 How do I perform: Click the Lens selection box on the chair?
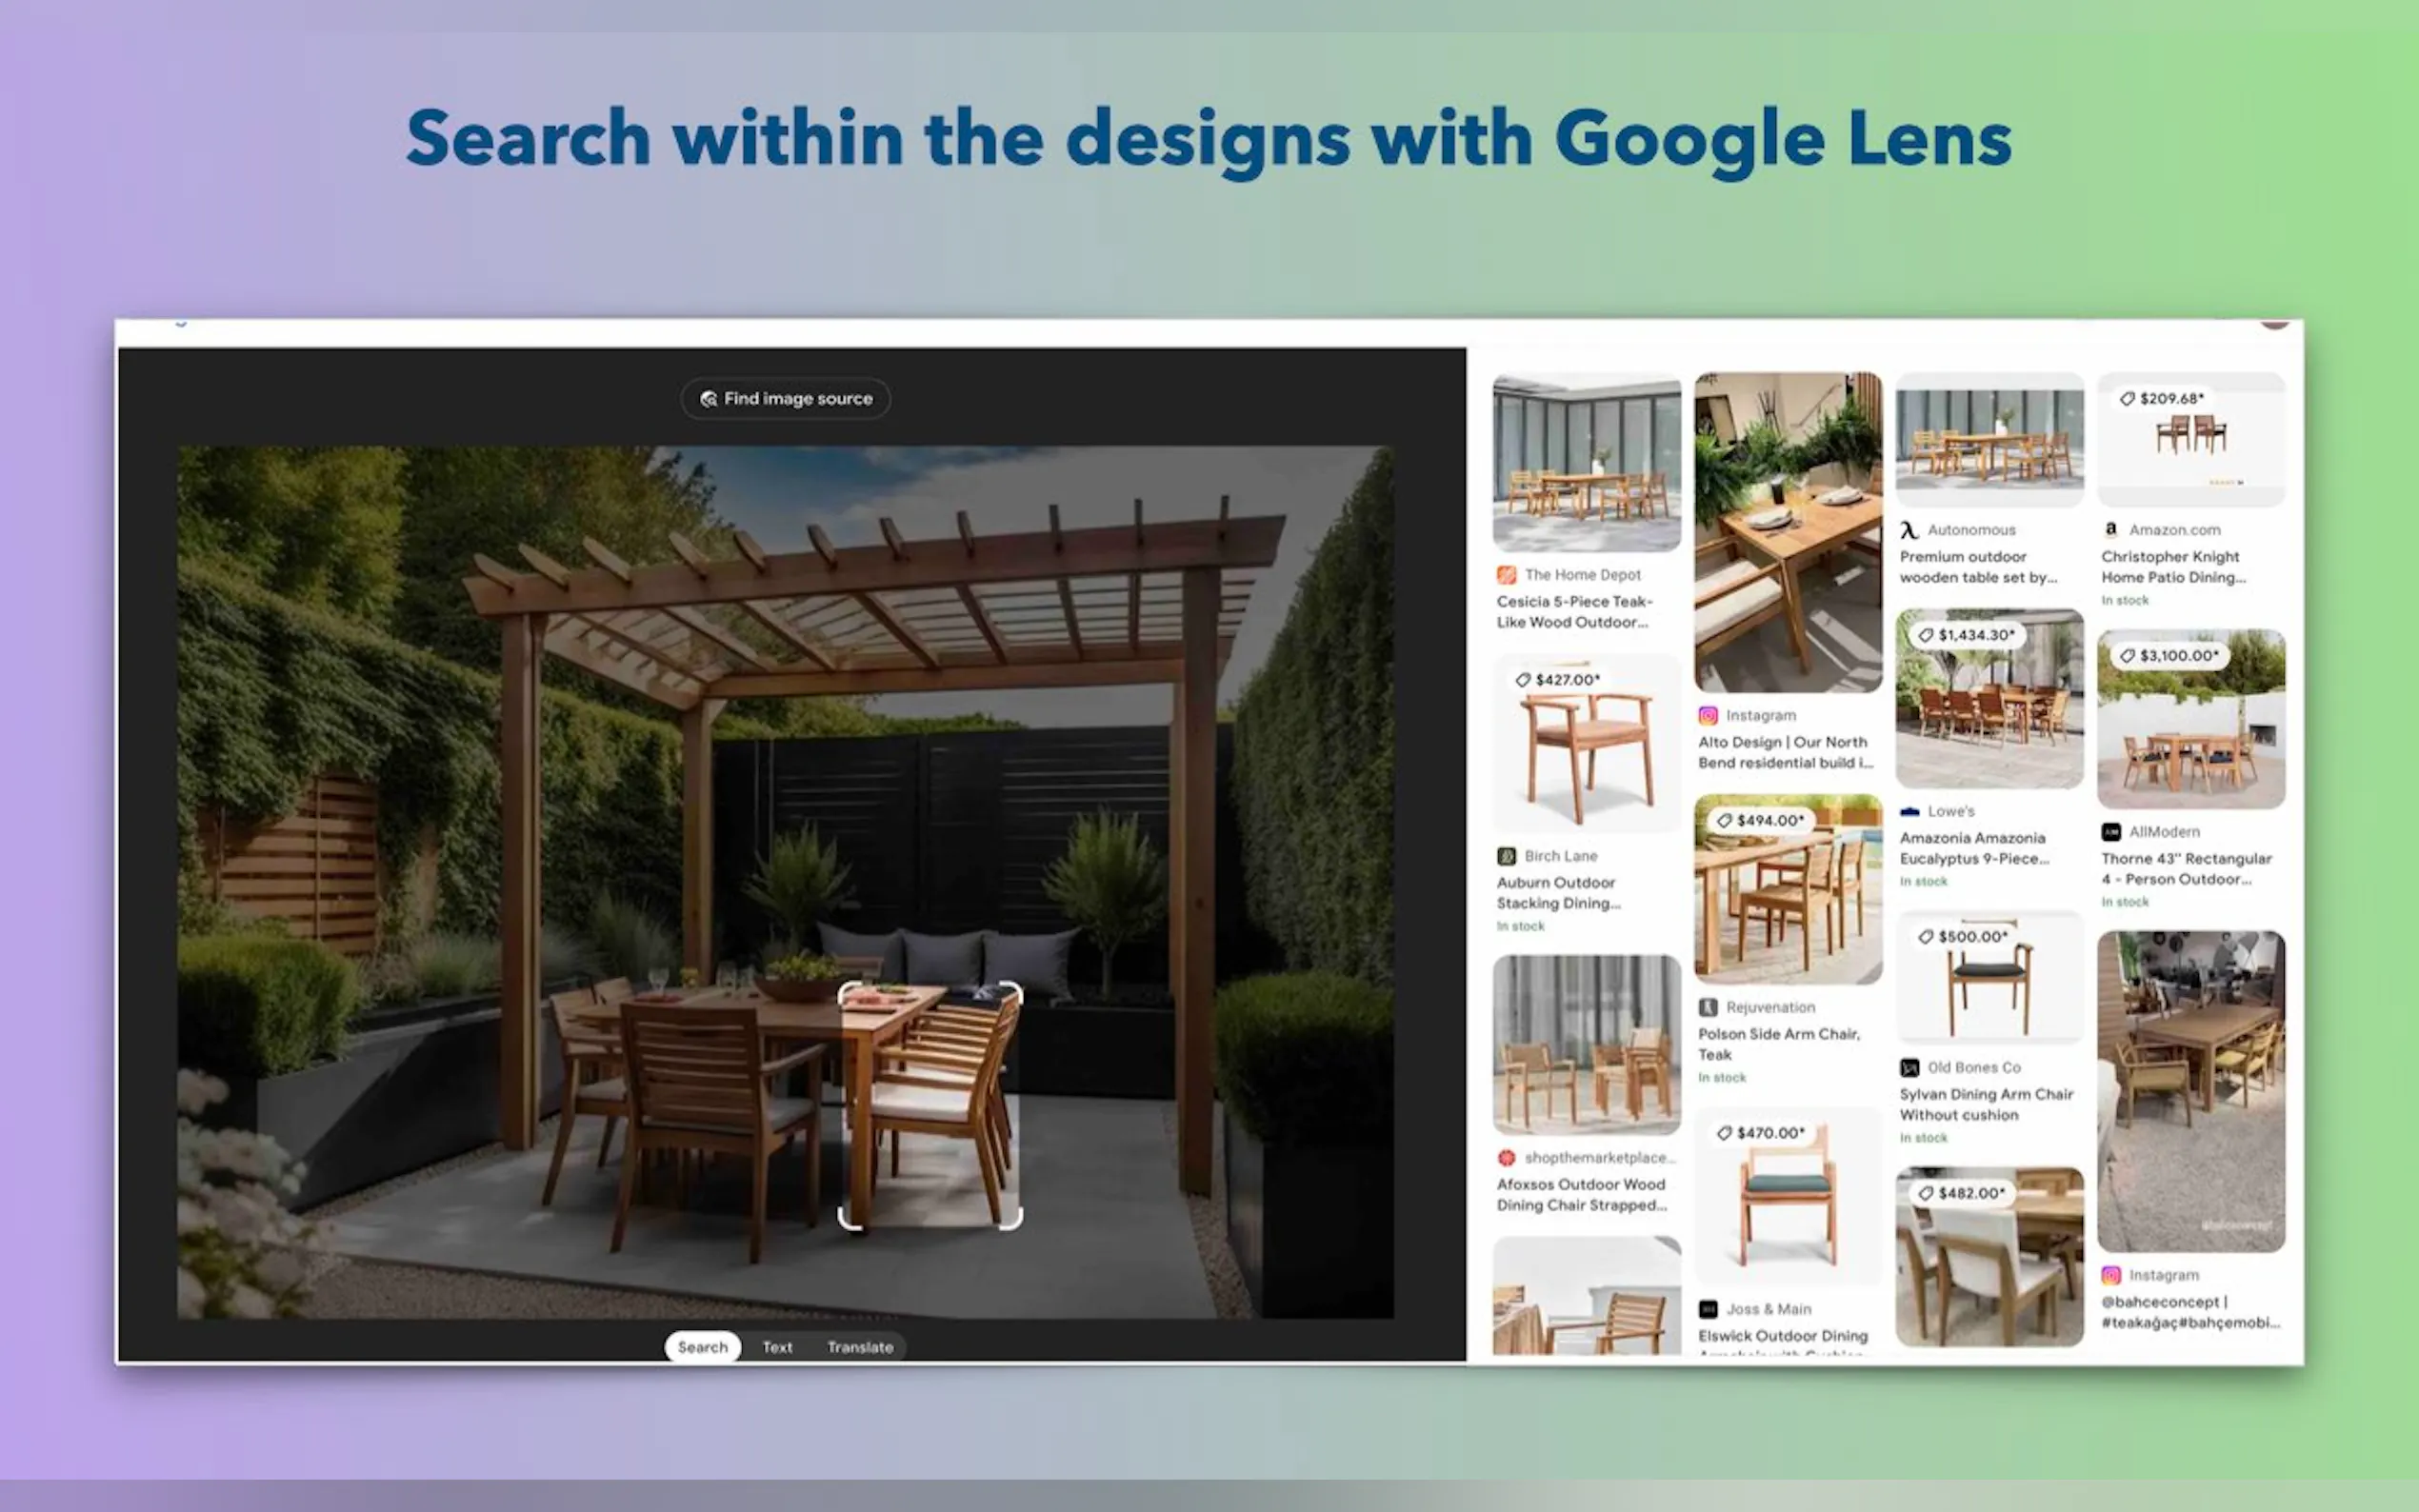pyautogui.click(x=930, y=1105)
